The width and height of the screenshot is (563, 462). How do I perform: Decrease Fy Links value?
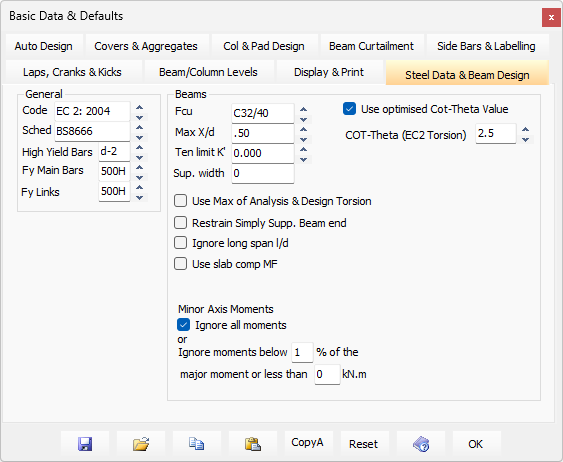140,198
